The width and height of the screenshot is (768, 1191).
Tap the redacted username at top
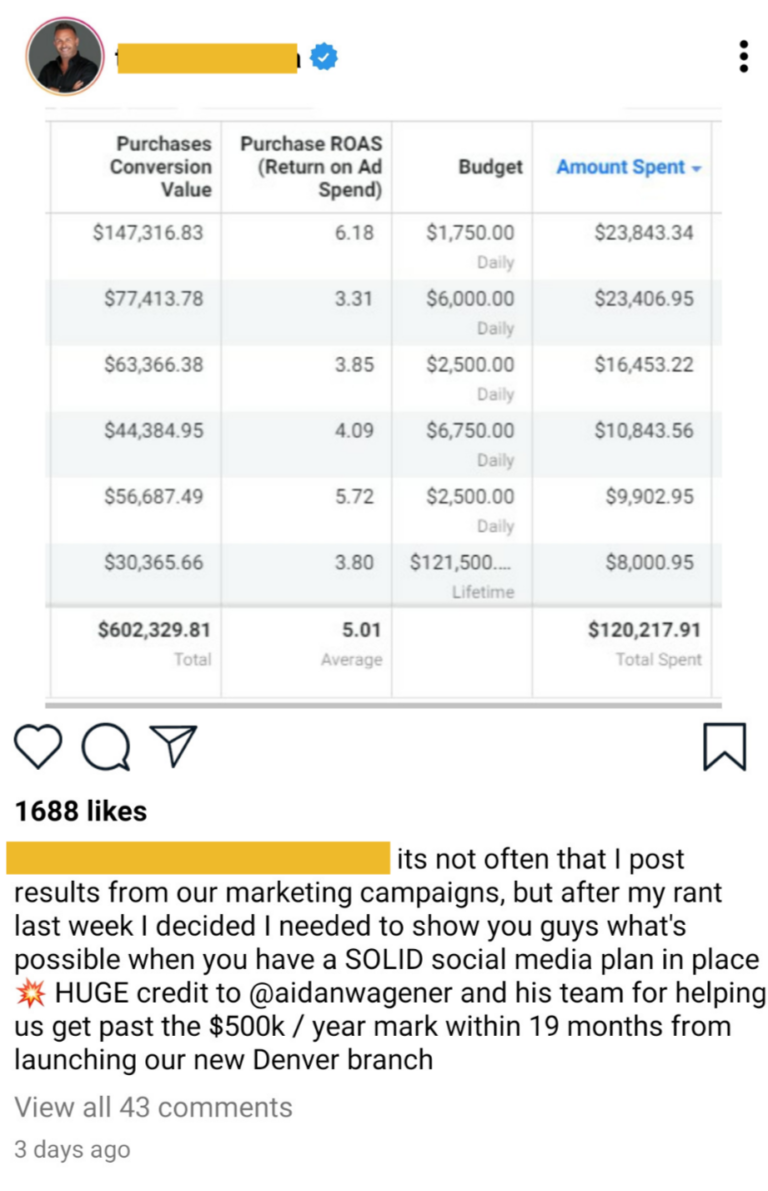pyautogui.click(x=207, y=58)
